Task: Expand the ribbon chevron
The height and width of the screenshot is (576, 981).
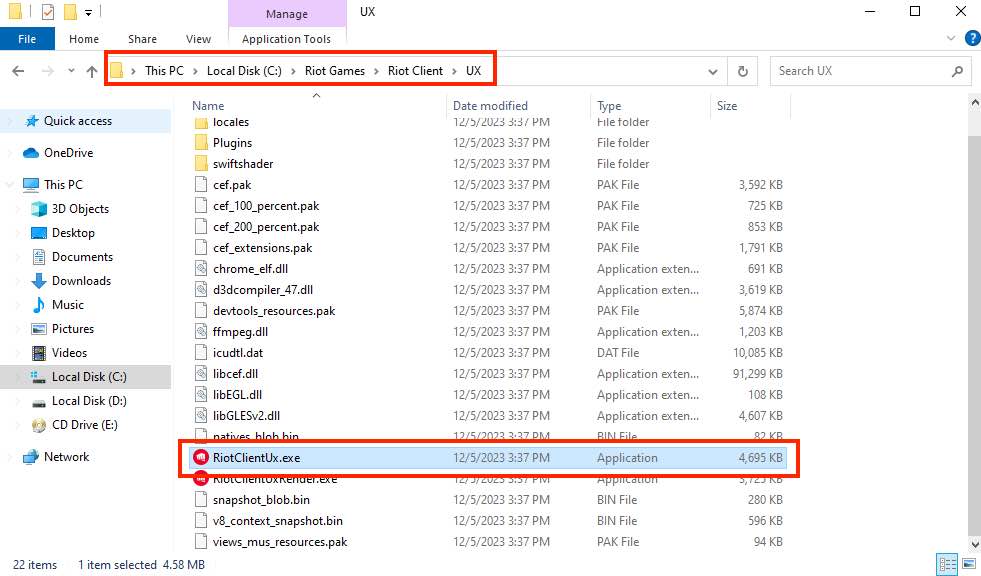Action: tap(951, 38)
